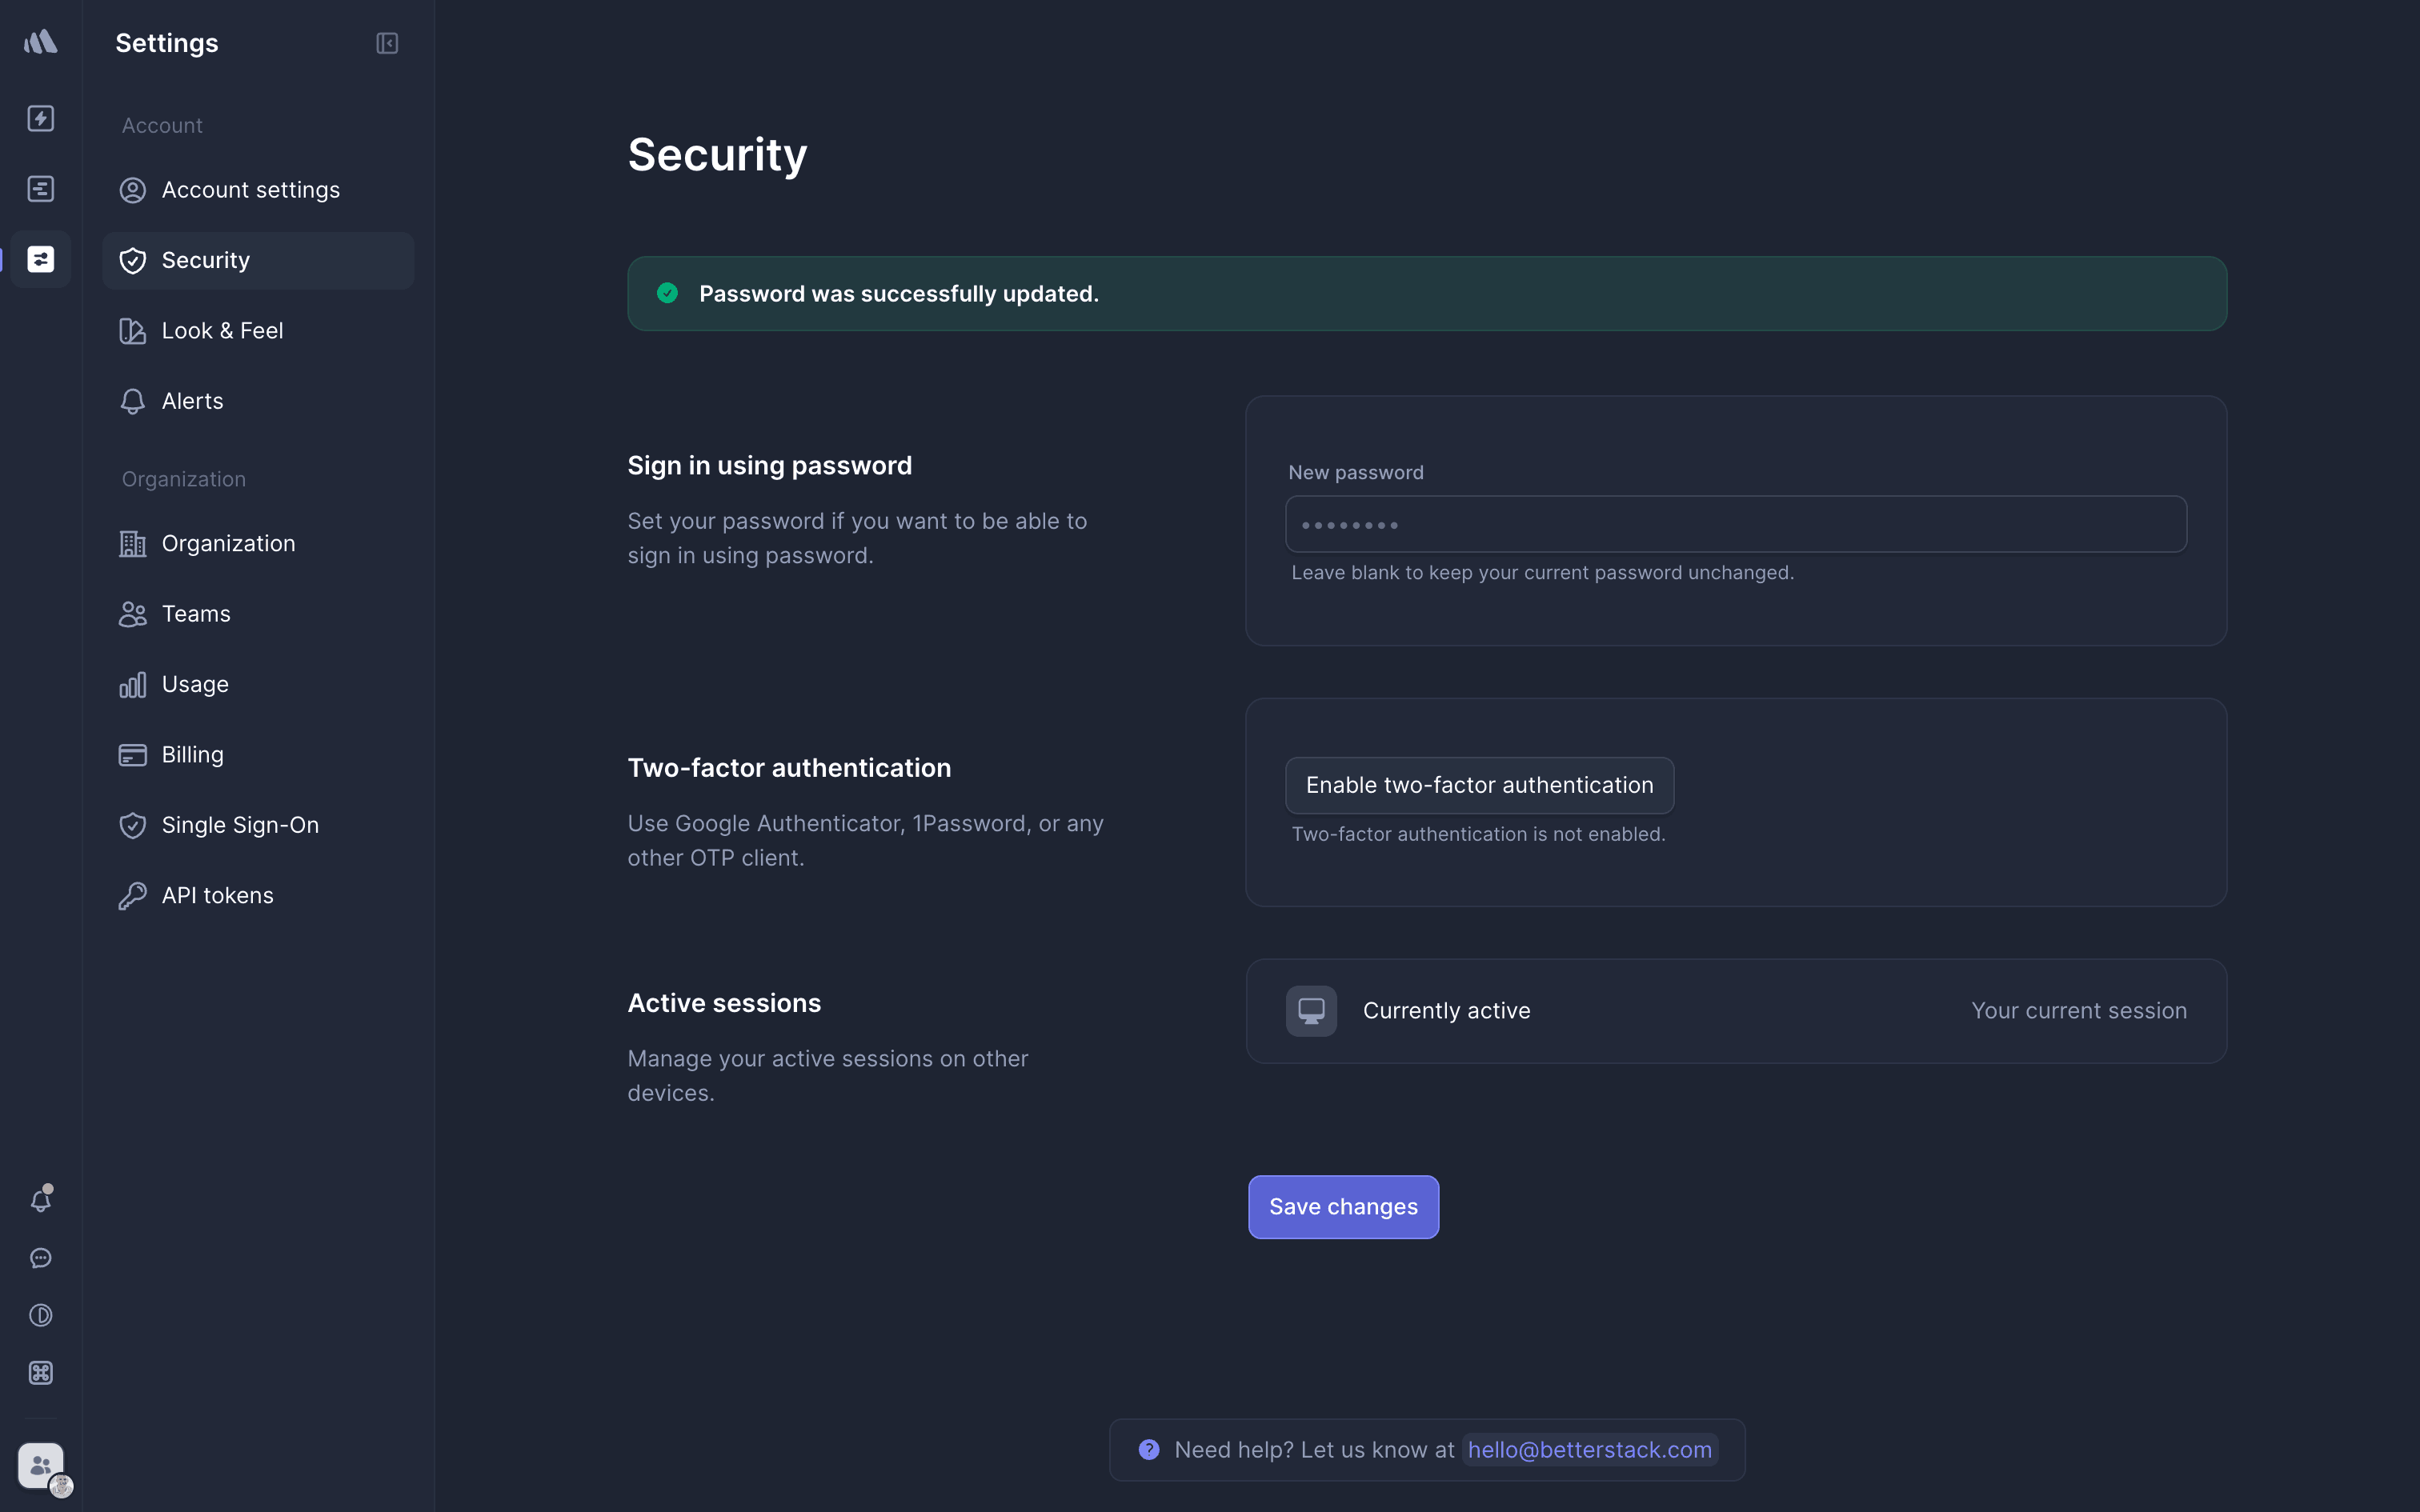Click the Better Stack logo icon
Screen dimensions: 2420x1512
41,42
